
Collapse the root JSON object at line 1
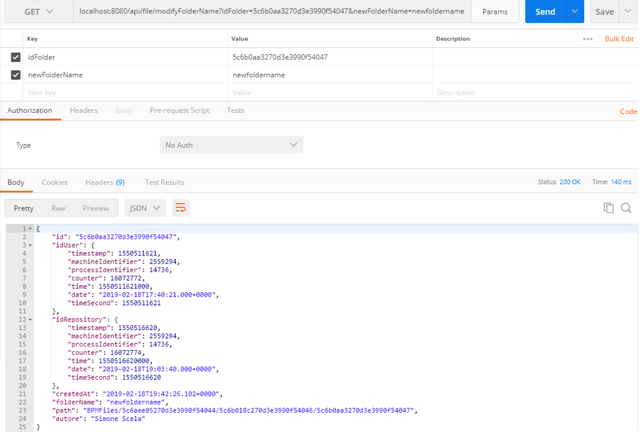pyautogui.click(x=30, y=229)
